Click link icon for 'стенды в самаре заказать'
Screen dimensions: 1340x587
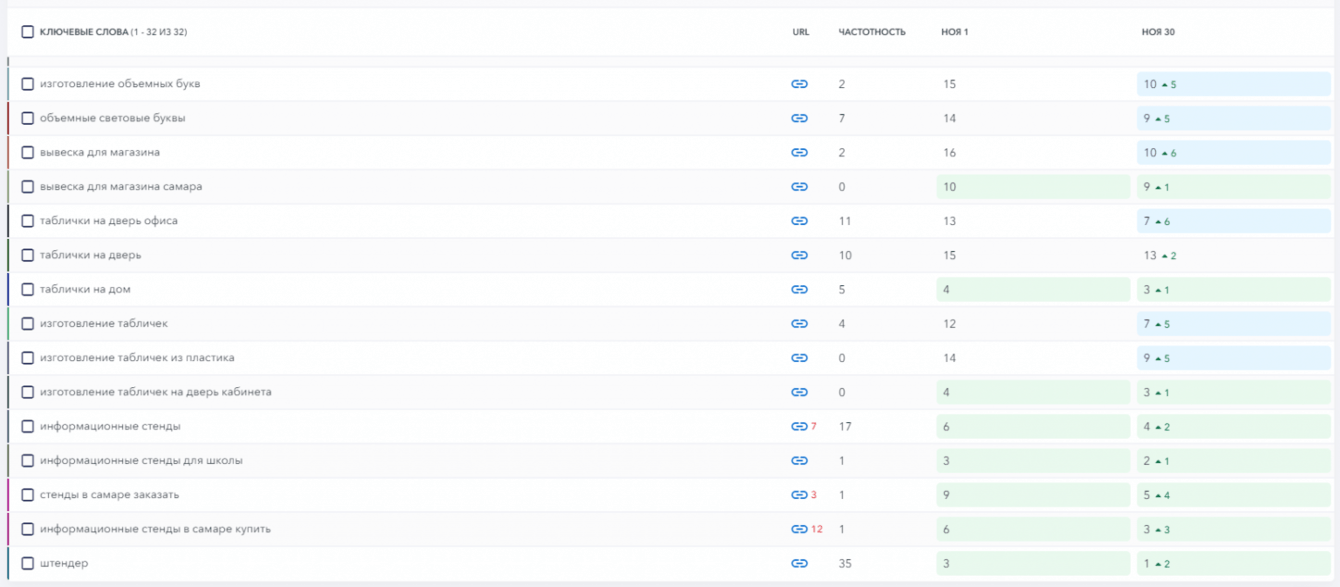click(x=798, y=495)
